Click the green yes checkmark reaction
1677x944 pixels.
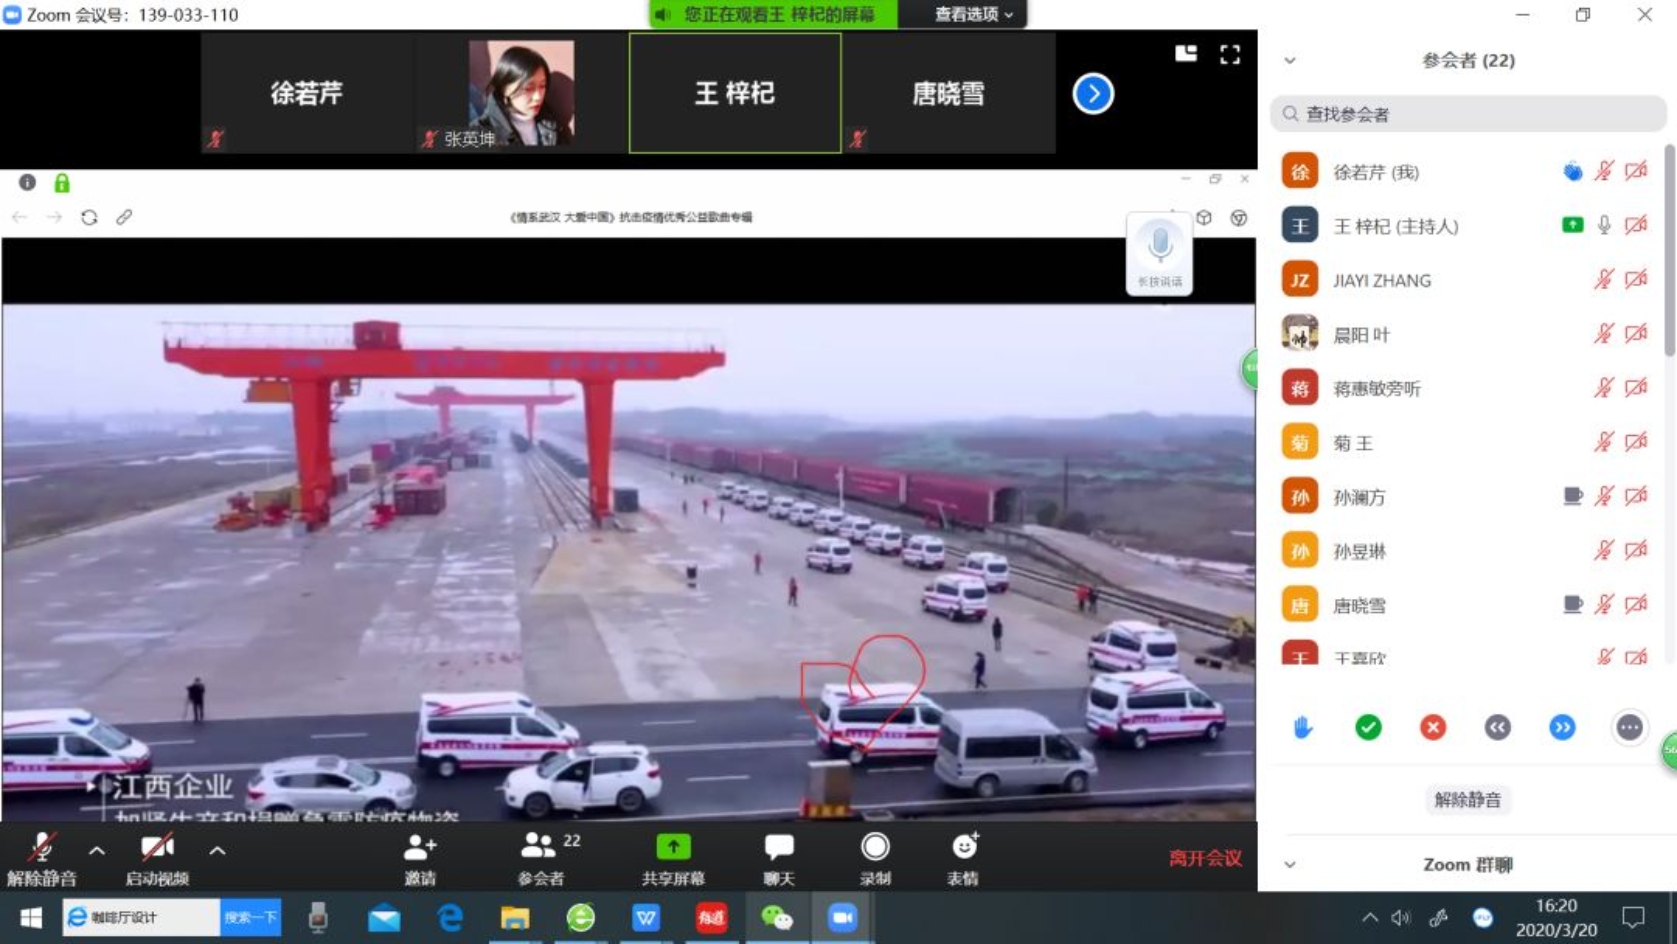(1368, 728)
